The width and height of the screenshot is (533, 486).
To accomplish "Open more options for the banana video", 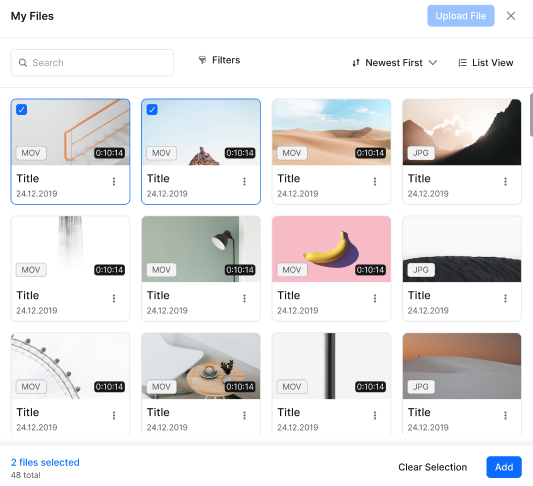I will coord(375,298).
